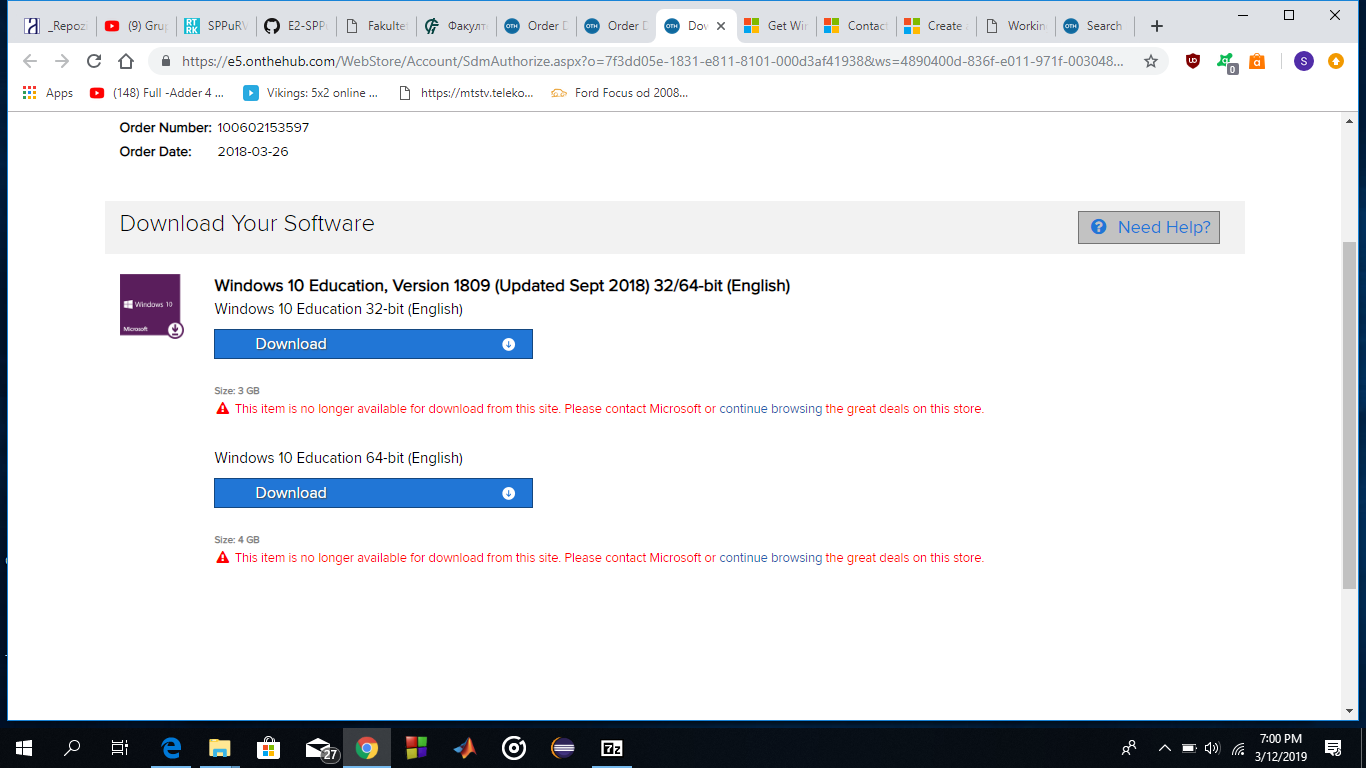Open the volume control in system tray
Screen dimensions: 1366x768
pos(1213,747)
